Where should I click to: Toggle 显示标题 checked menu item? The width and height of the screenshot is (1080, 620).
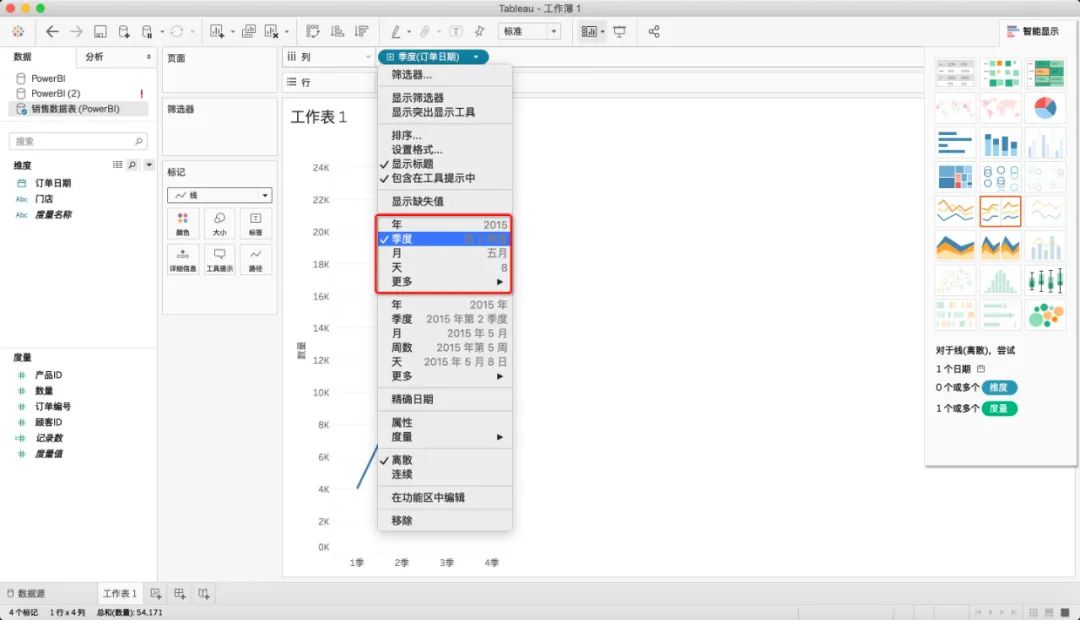click(x=444, y=164)
